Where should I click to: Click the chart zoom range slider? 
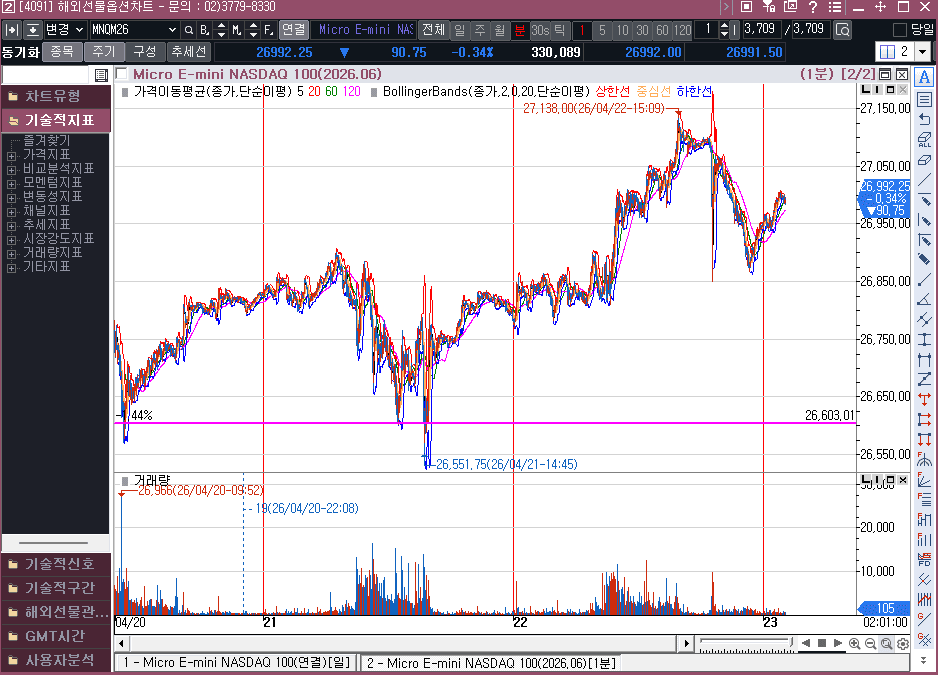pos(740,643)
